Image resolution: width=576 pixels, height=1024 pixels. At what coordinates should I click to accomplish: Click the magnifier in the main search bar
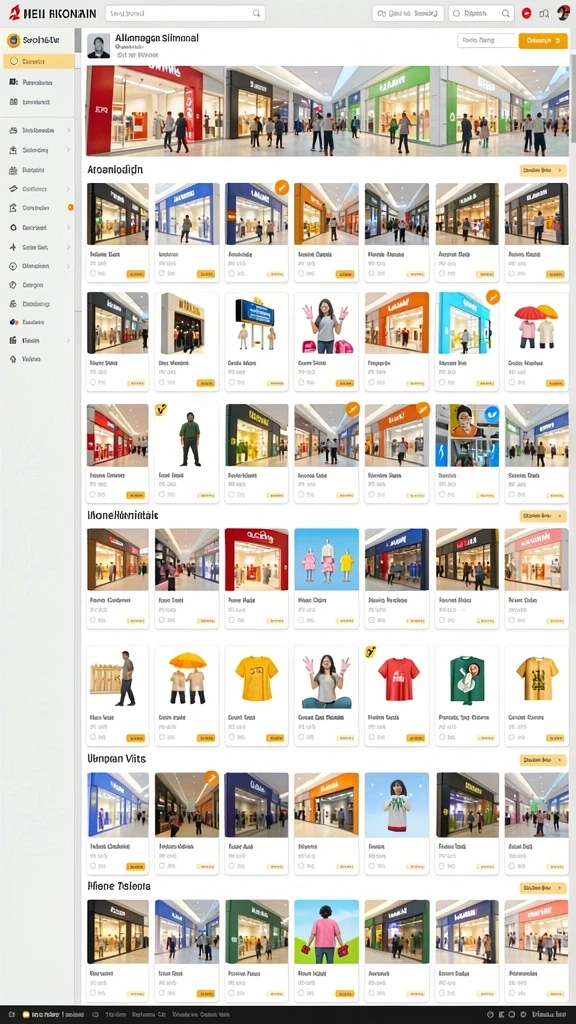[x=257, y=13]
